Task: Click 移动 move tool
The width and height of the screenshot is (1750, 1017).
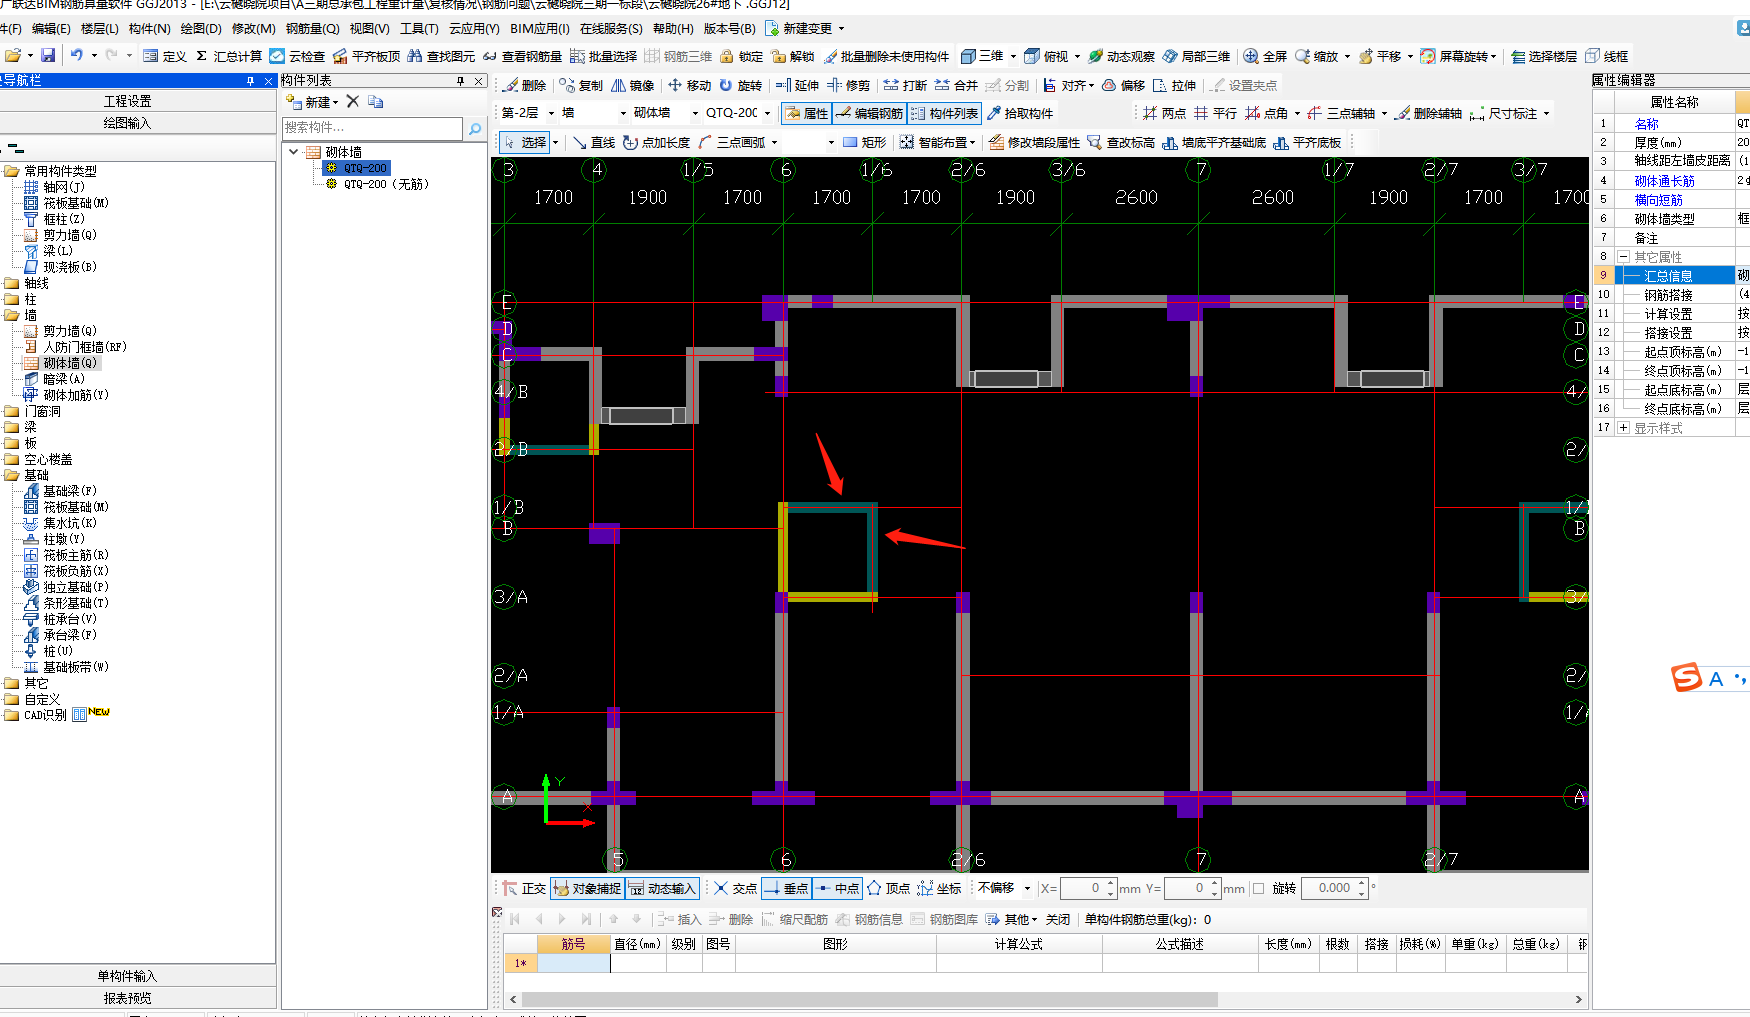Action: (x=689, y=85)
